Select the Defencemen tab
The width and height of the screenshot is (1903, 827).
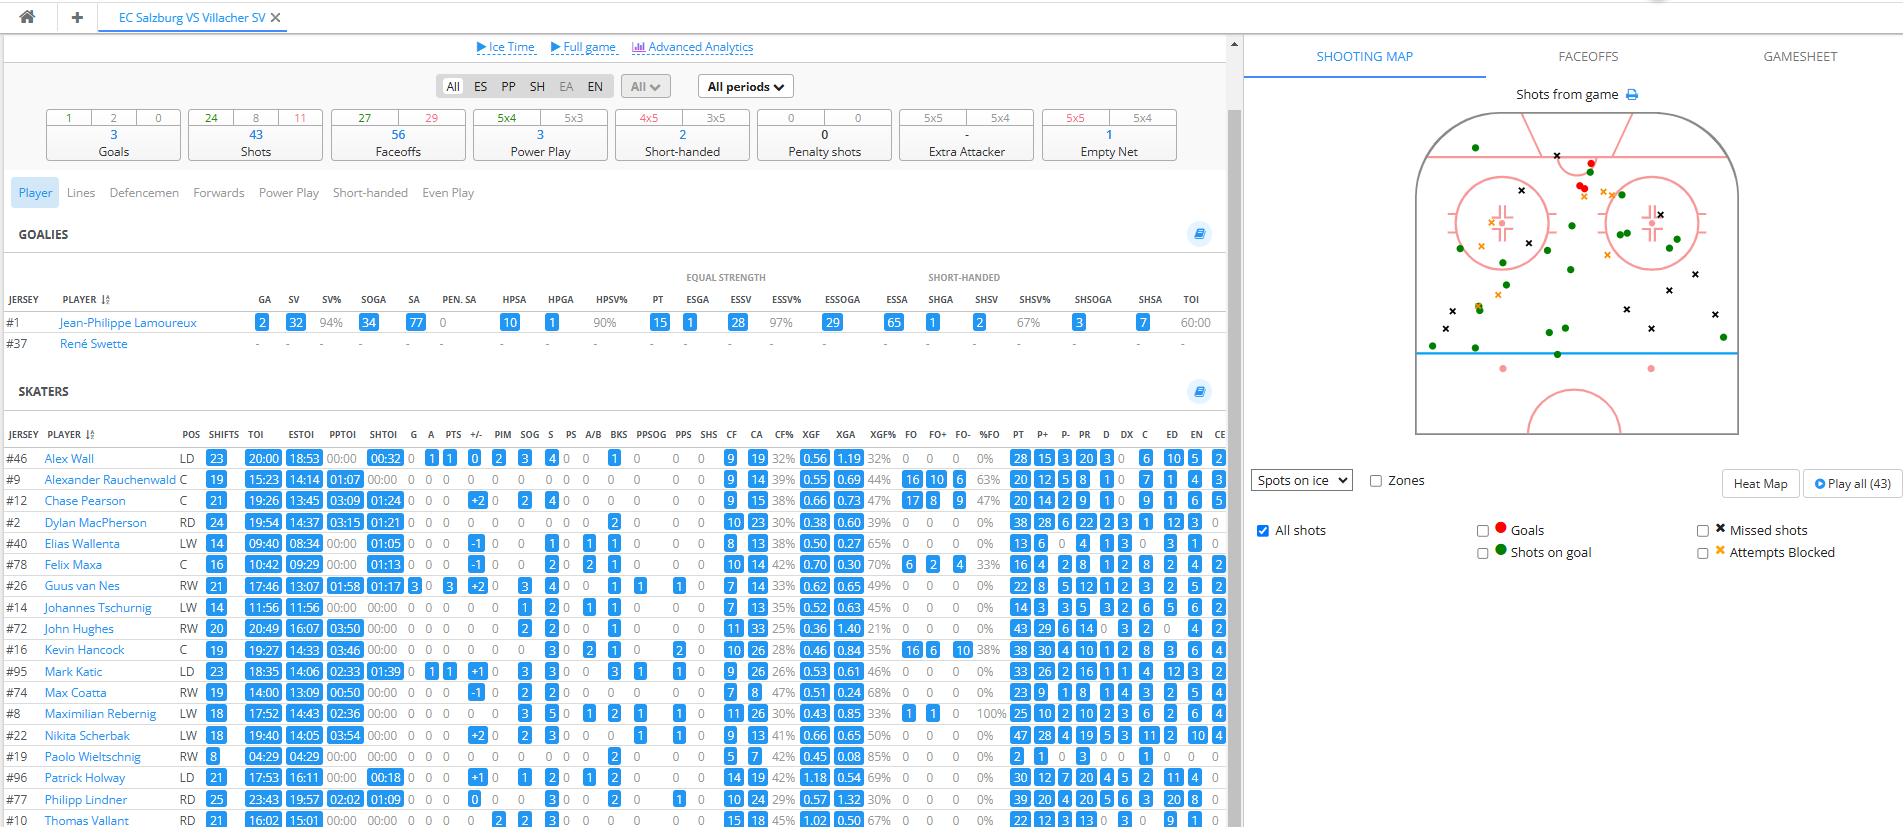click(144, 193)
